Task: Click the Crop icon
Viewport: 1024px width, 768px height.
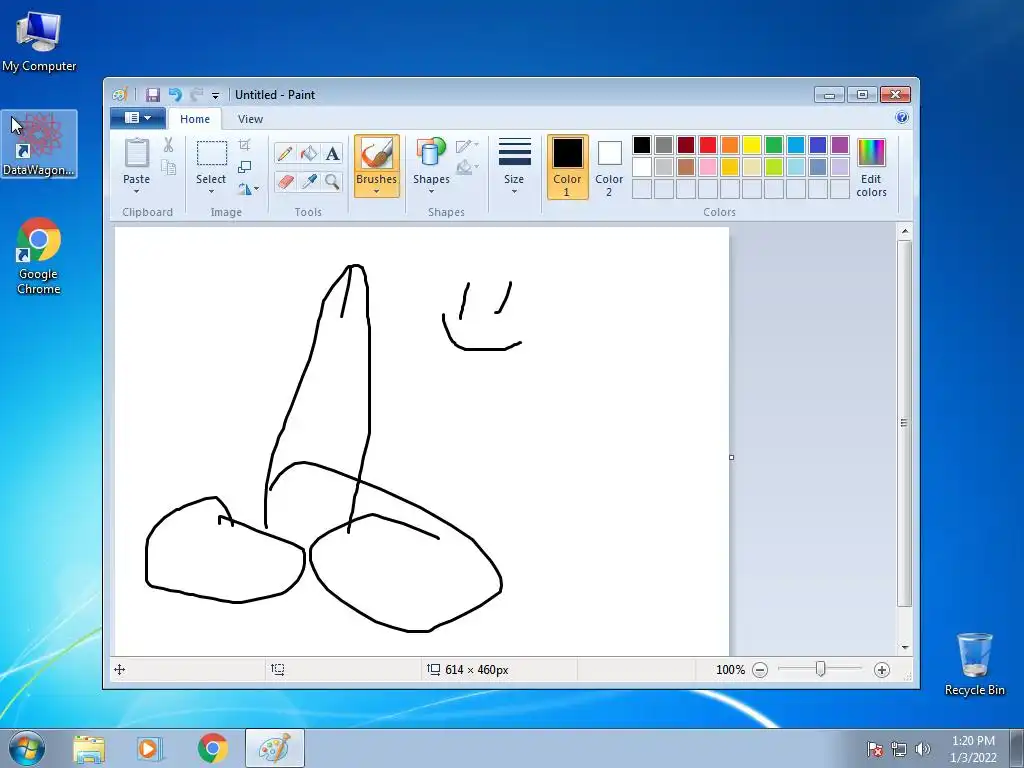Action: coord(245,144)
